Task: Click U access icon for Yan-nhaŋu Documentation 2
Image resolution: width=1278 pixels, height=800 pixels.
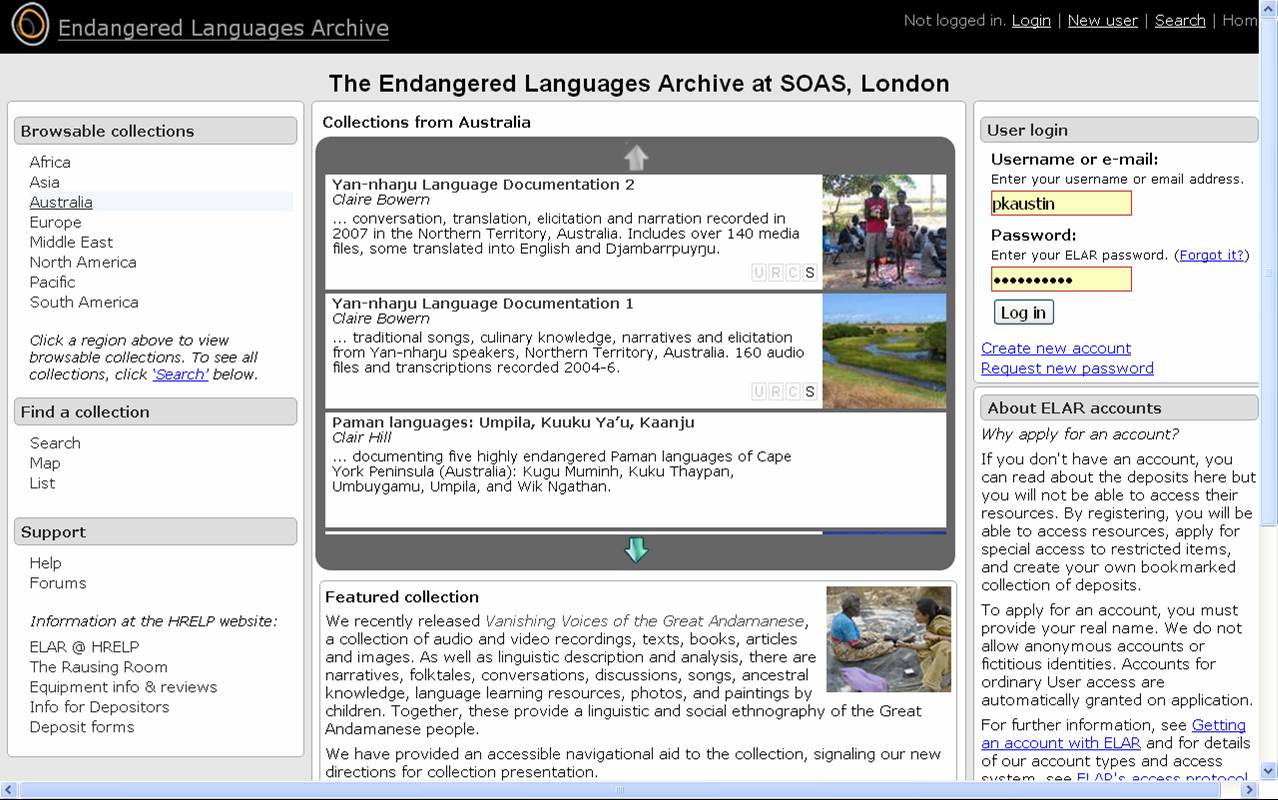Action: pyautogui.click(x=759, y=273)
